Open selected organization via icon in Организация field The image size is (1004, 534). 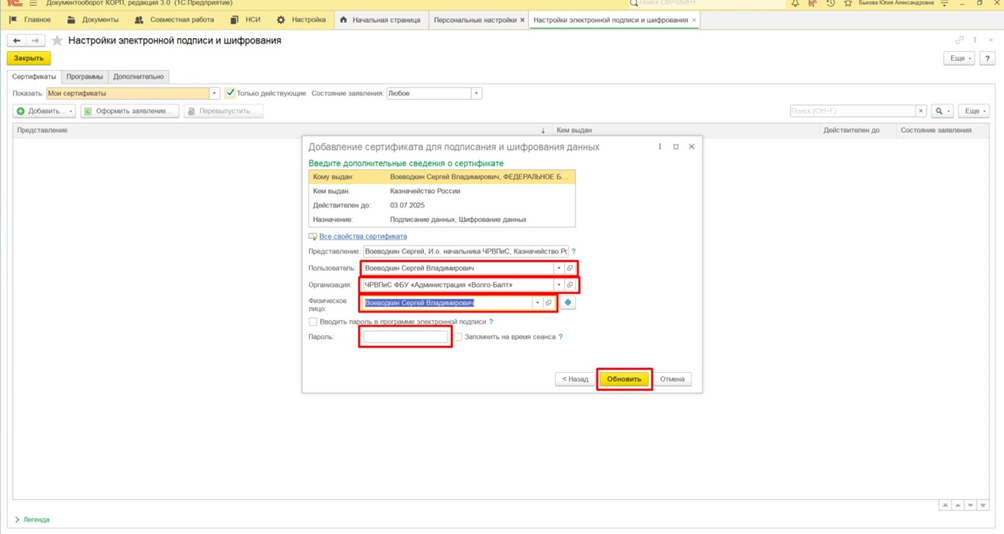(569, 285)
